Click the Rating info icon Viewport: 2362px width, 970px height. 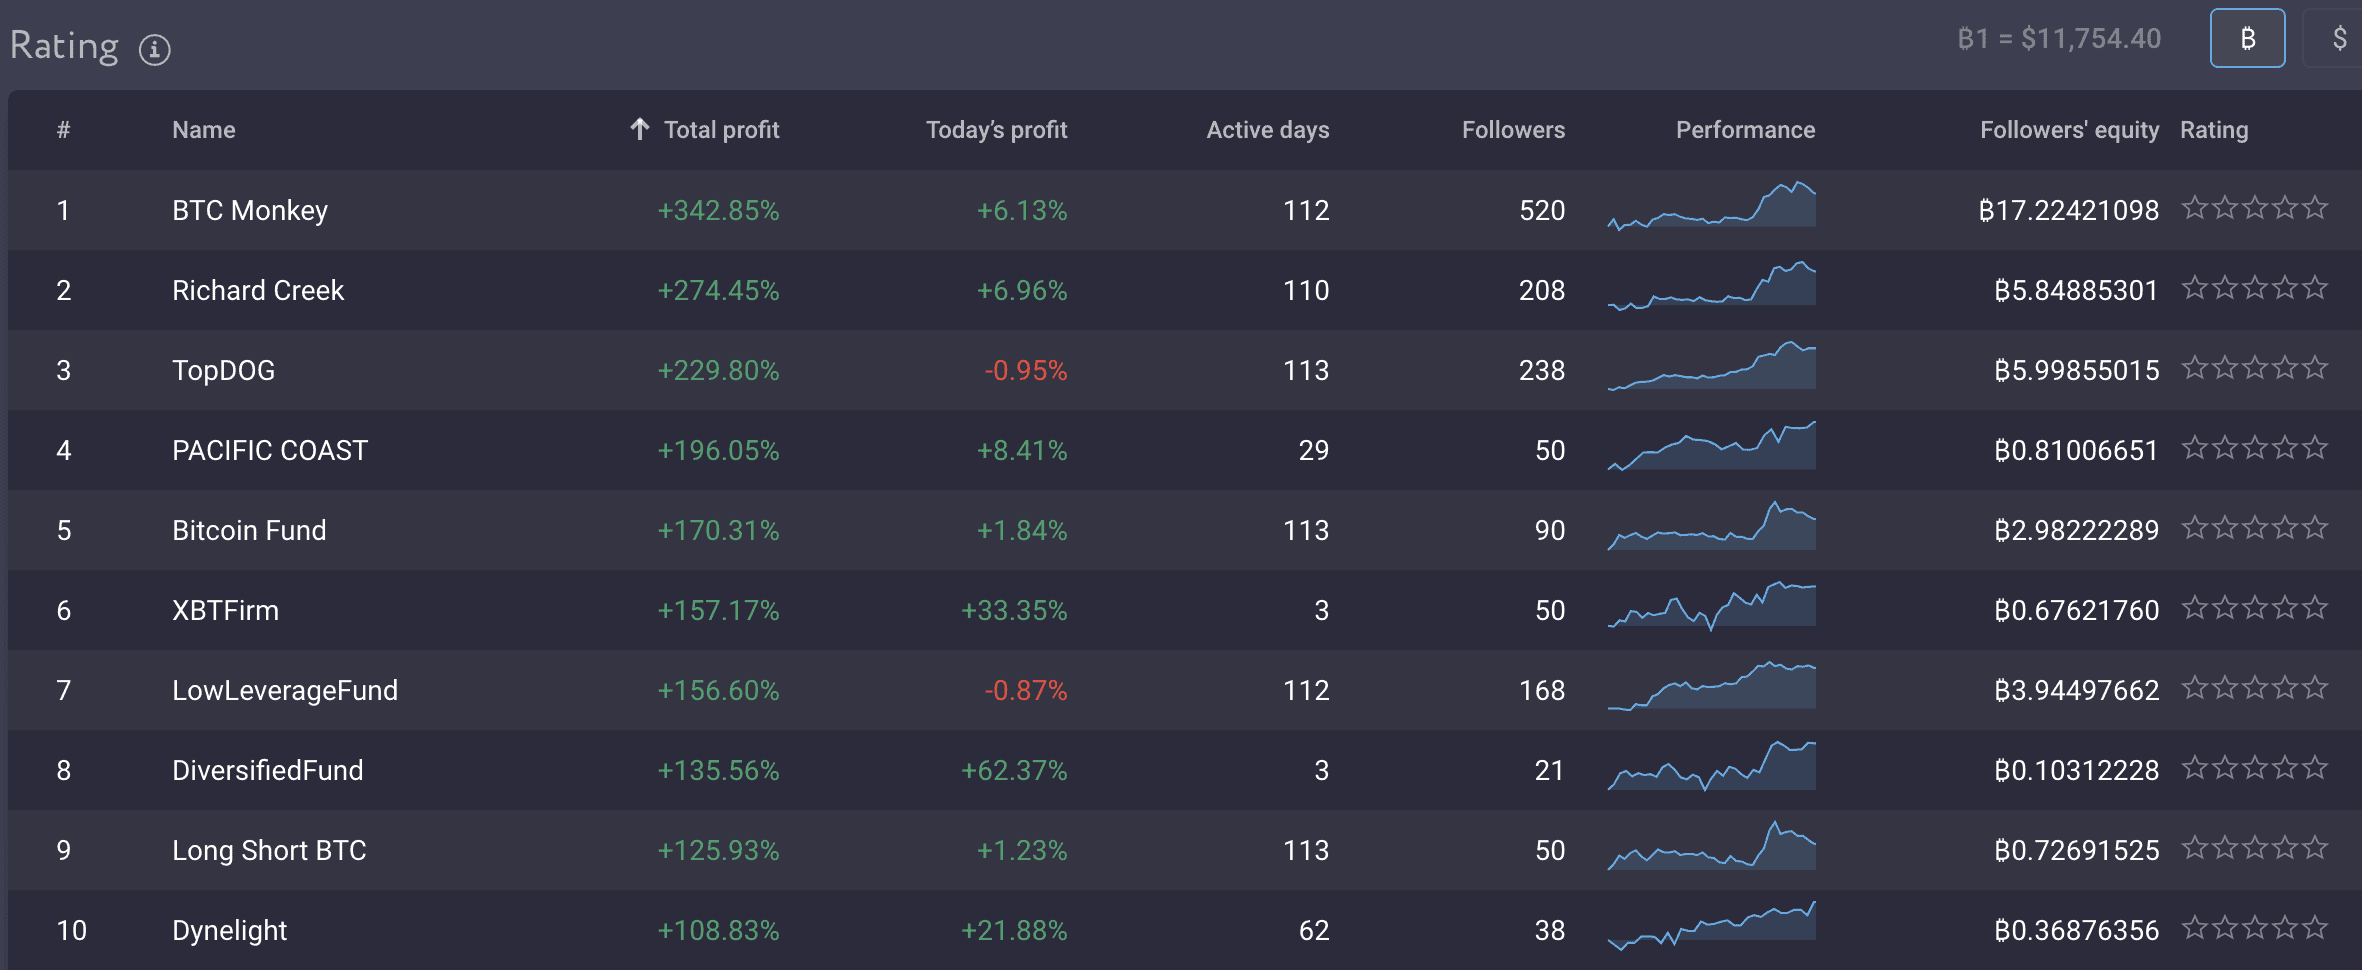[x=154, y=49]
